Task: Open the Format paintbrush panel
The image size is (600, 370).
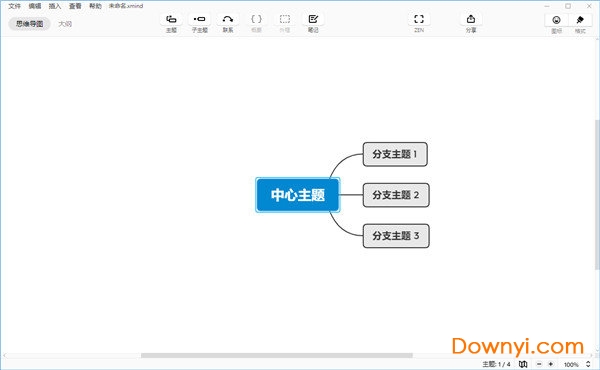Action: [580, 20]
